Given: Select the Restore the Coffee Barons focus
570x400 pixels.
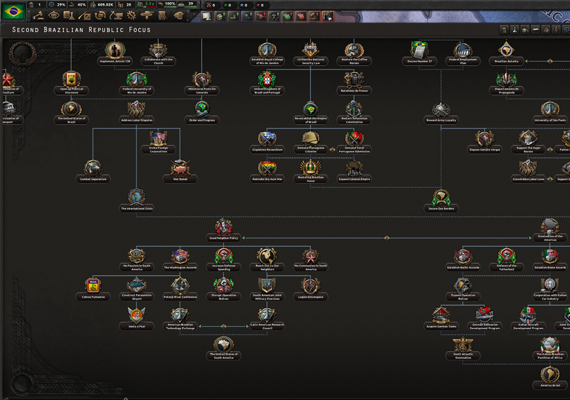Looking at the screenshot, I should (354, 54).
